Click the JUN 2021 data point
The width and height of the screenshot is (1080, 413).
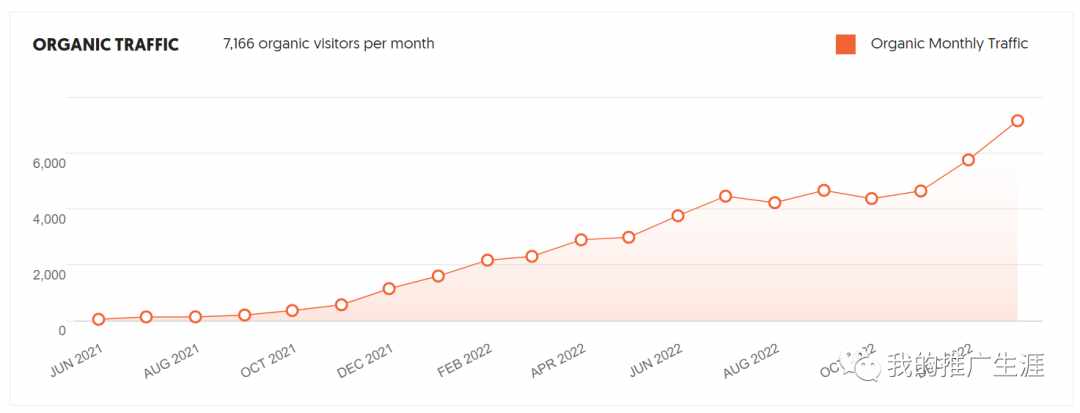99,320
